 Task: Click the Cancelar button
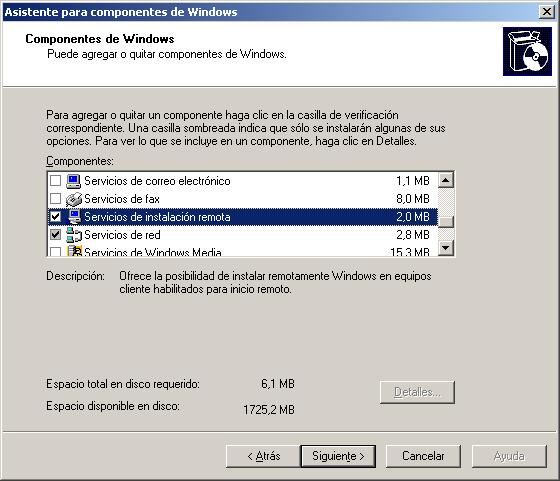point(423,456)
